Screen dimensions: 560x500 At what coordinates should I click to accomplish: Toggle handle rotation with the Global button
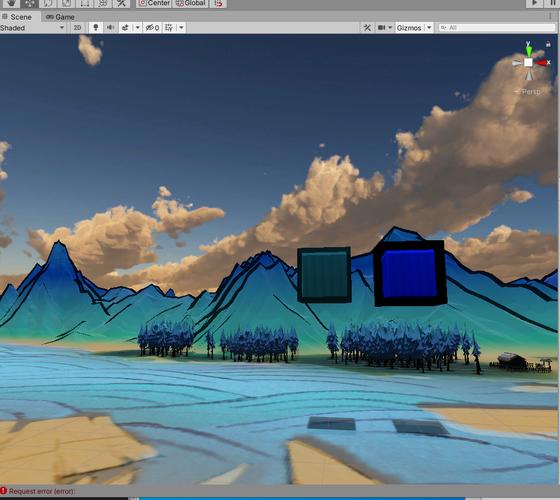pyautogui.click(x=190, y=3)
